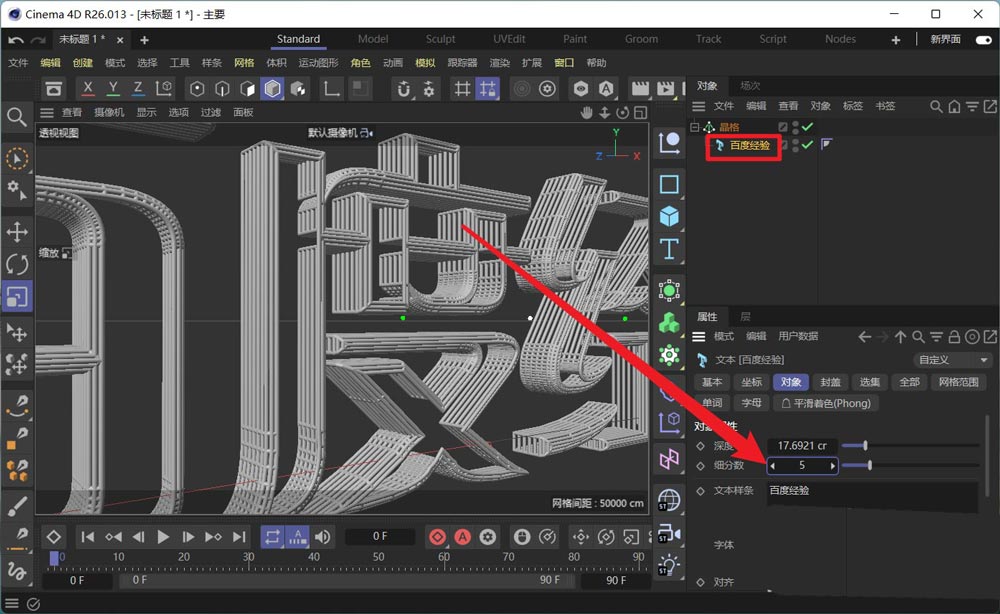Viewport: 1000px width, 614px height.
Task: Go to start of animation
Action: pos(88,537)
